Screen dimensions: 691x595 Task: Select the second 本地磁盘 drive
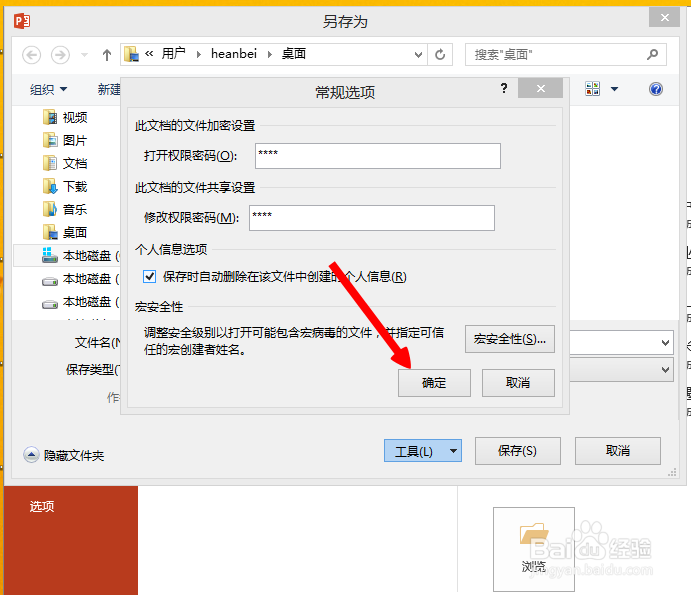(80, 279)
